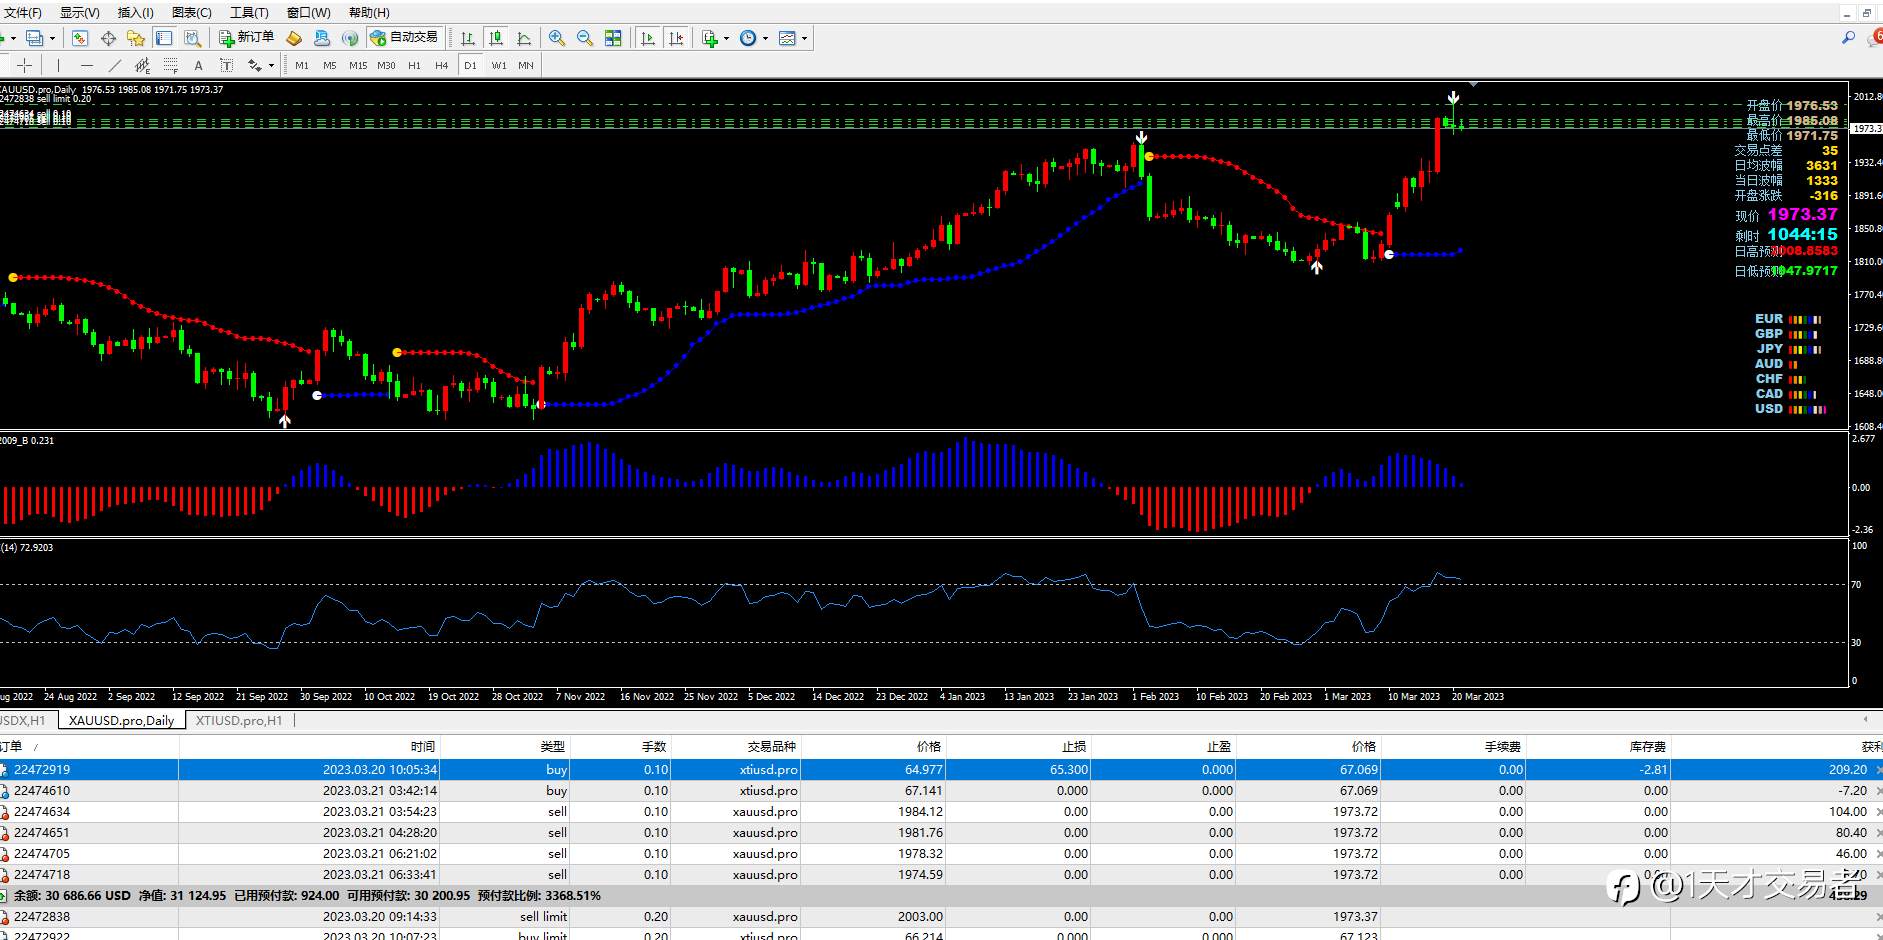
Task: Open the 图表(C) menu
Action: (x=191, y=12)
